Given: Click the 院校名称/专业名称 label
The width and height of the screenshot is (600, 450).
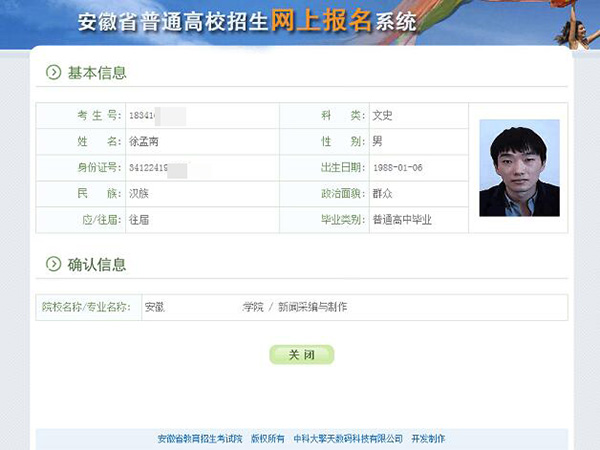Looking at the screenshot, I should [x=86, y=307].
